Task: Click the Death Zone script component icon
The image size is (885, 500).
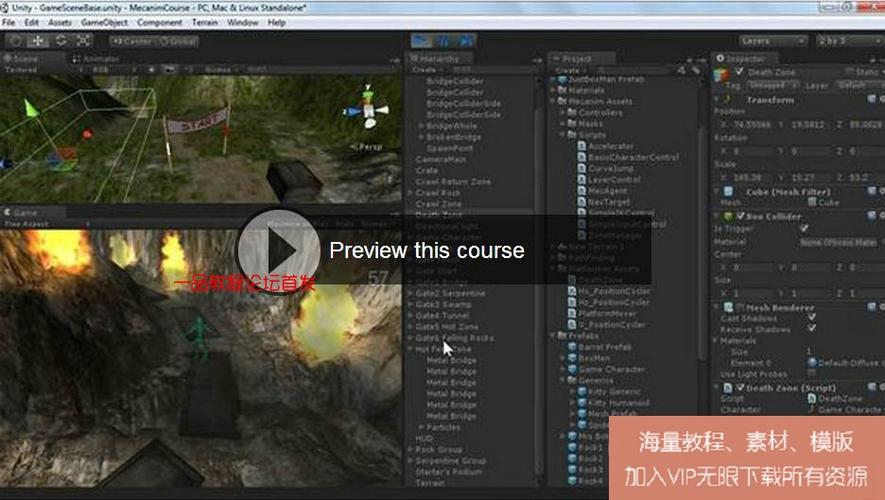Action: click(x=728, y=388)
